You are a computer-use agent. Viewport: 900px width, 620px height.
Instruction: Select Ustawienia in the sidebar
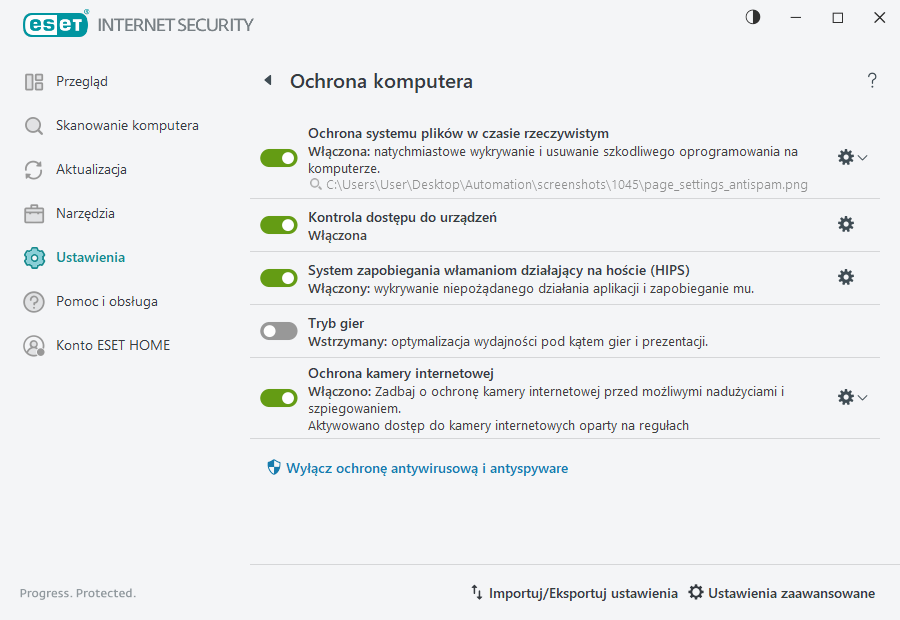(x=33, y=257)
